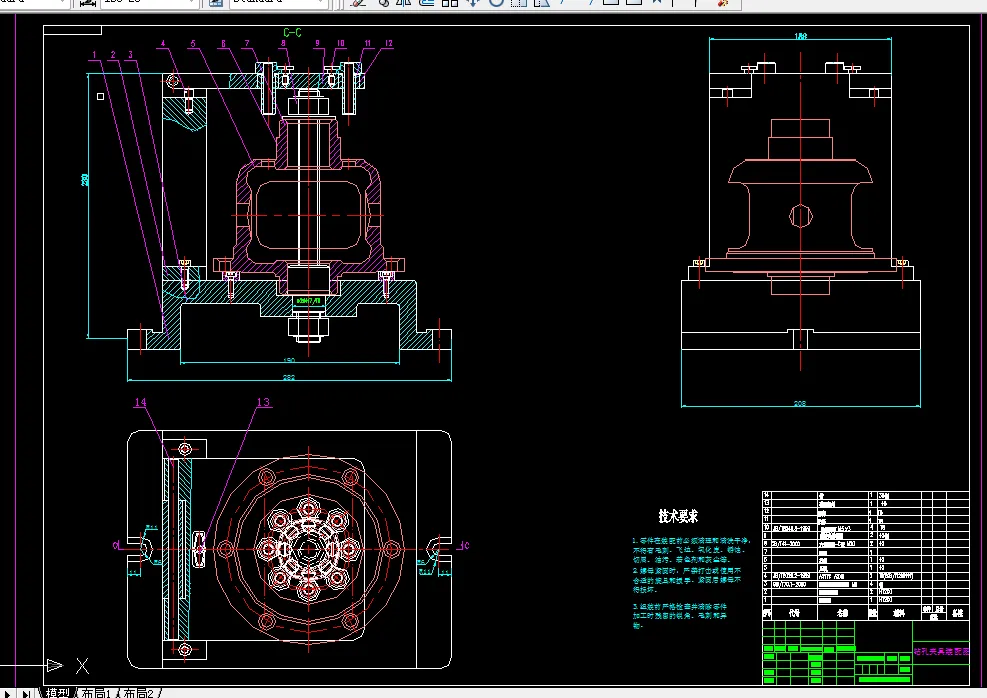This screenshot has width=987, height=698.
Task: Select part balloon number 12
Action: 388,43
